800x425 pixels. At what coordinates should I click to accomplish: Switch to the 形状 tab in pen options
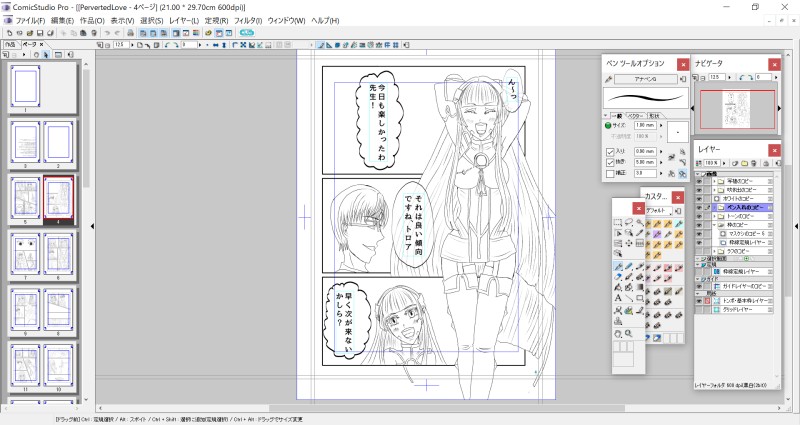pyautogui.click(x=655, y=116)
